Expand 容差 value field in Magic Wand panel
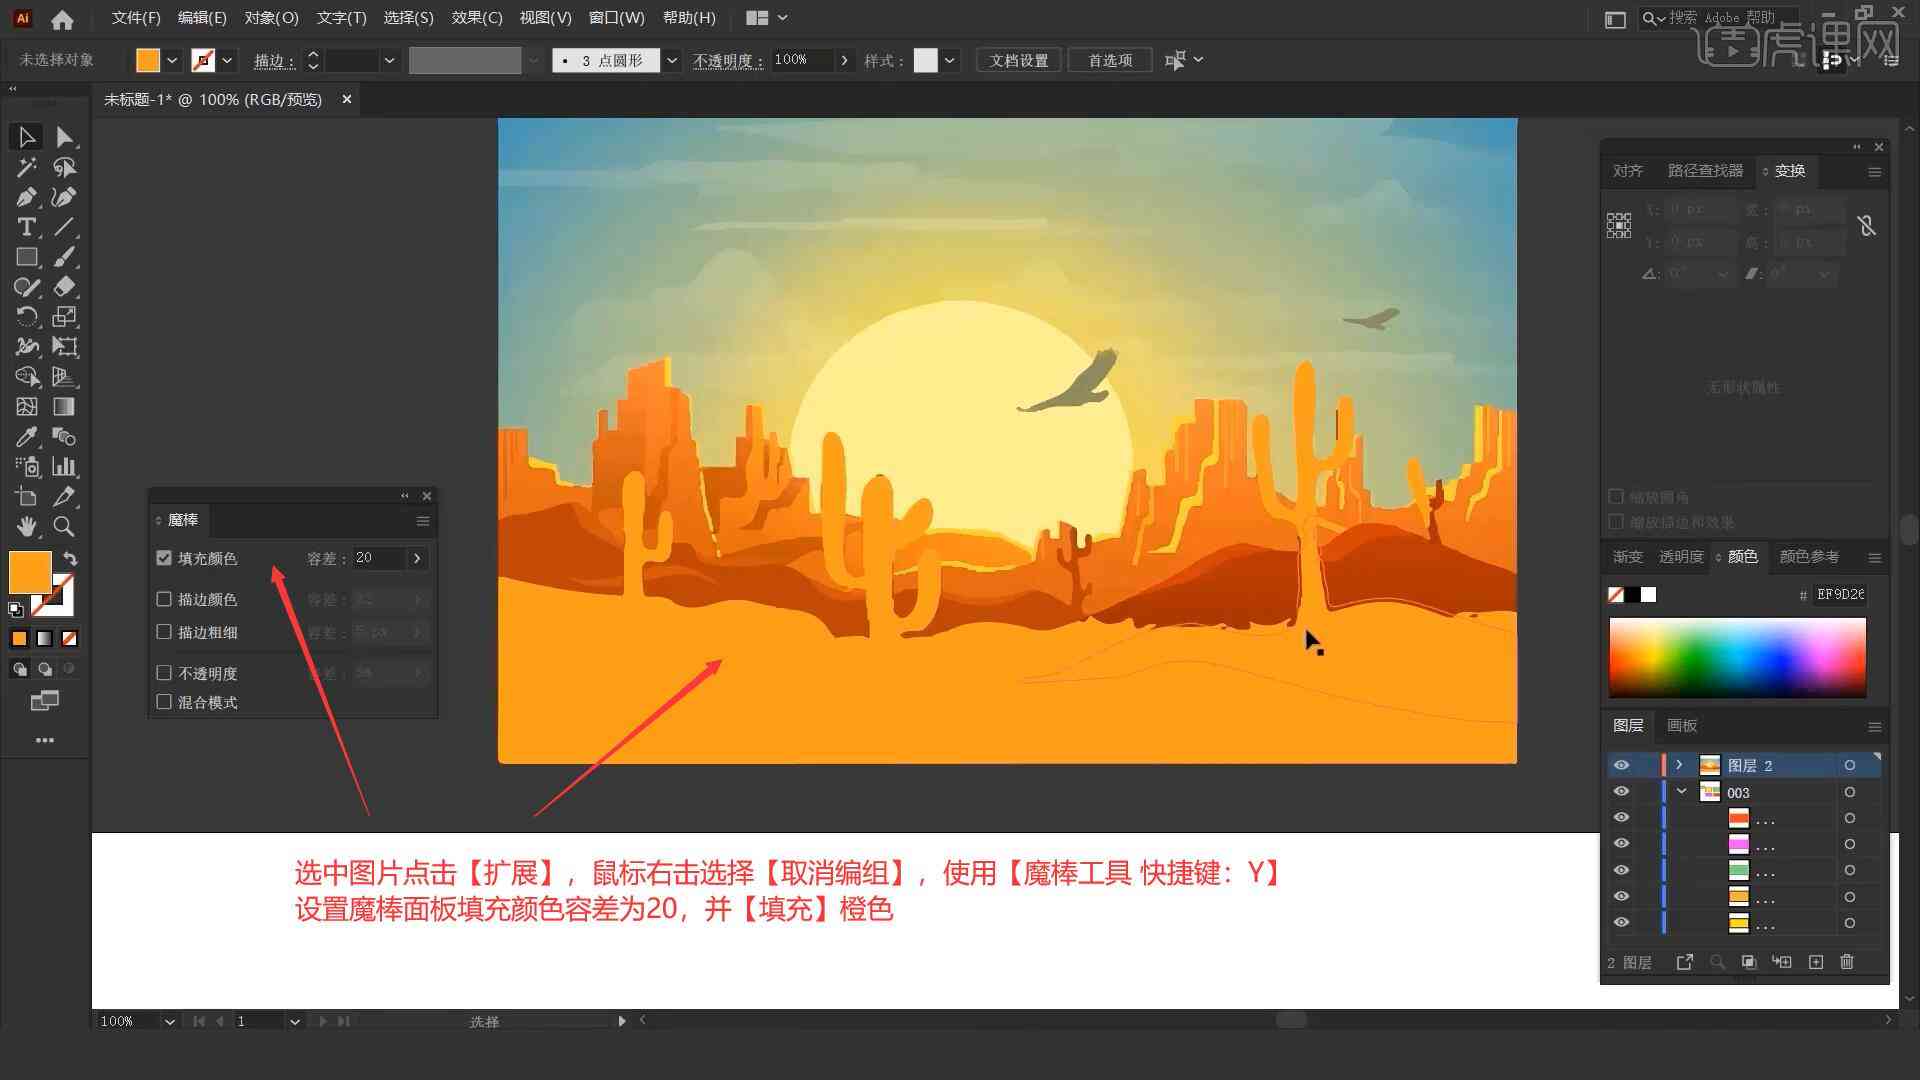This screenshot has height=1080, width=1920. coord(419,558)
